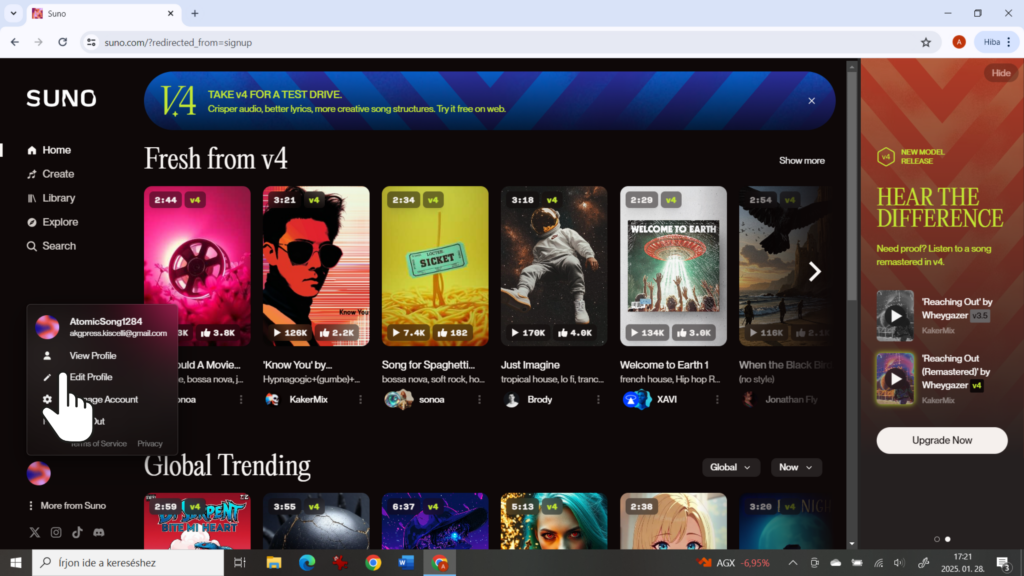Click Show more for Fresh from v4
Screen dimensions: 1024x576
(801, 160)
